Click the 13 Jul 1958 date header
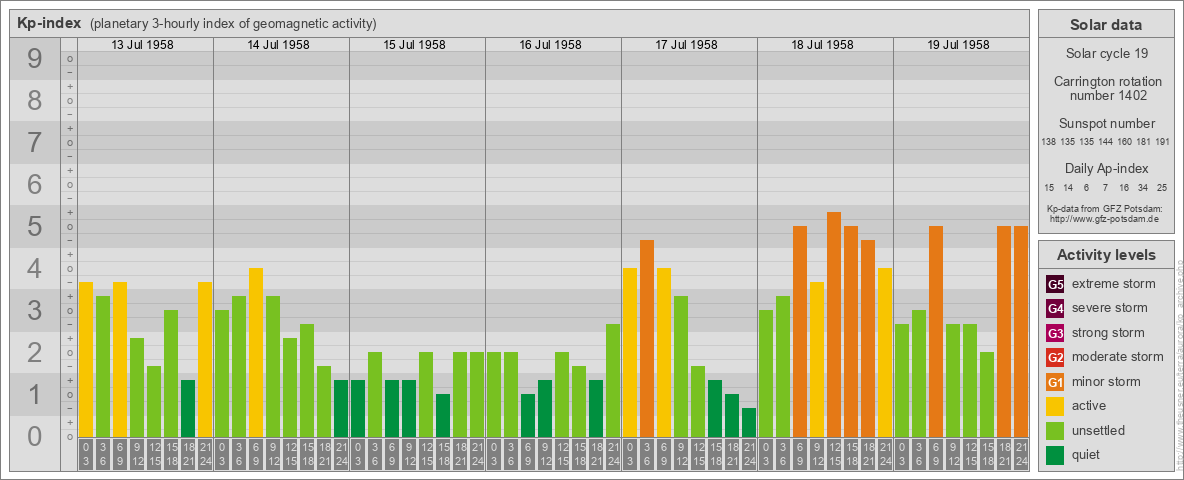The image size is (1184, 480). [x=143, y=45]
